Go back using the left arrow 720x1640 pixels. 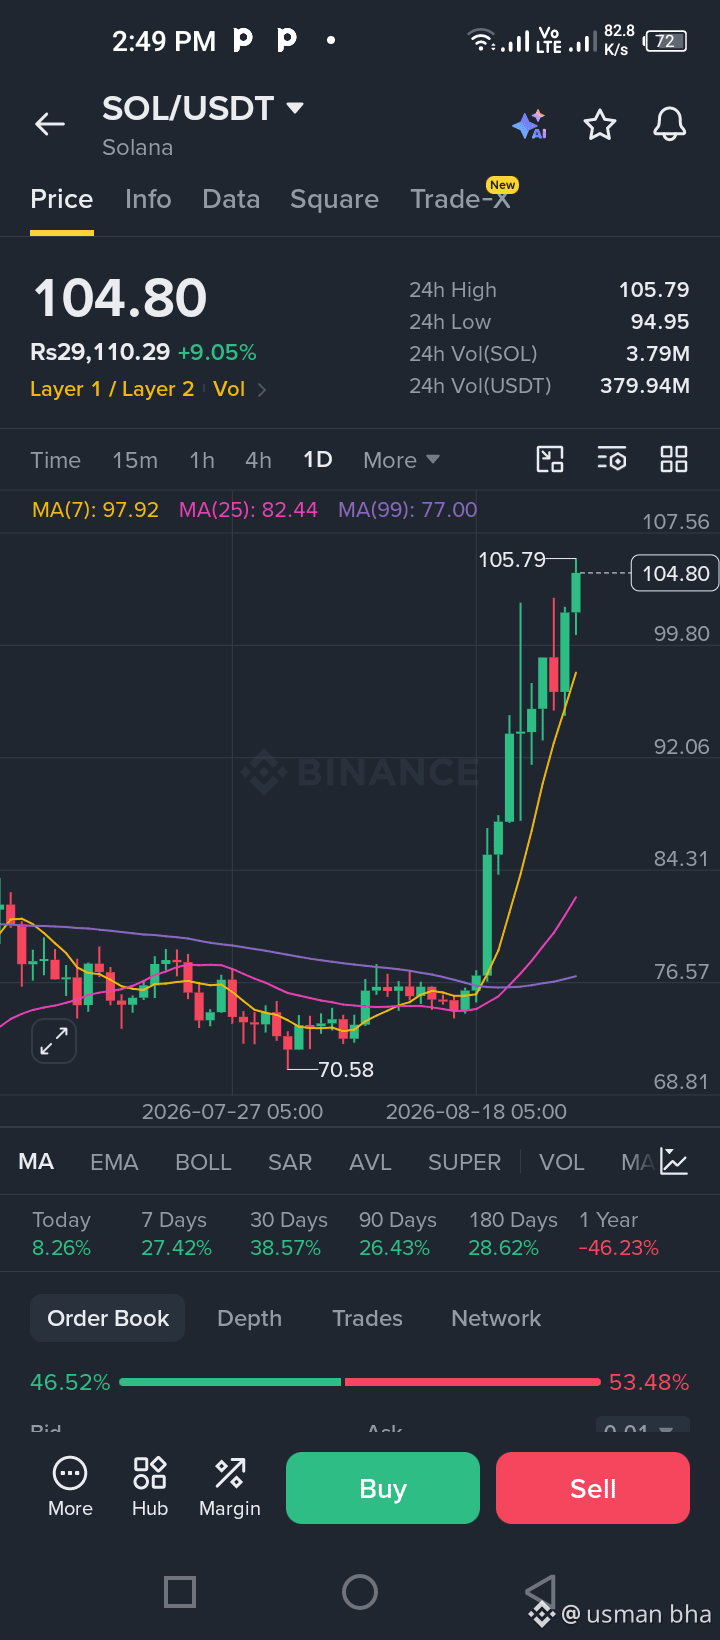pos(50,124)
